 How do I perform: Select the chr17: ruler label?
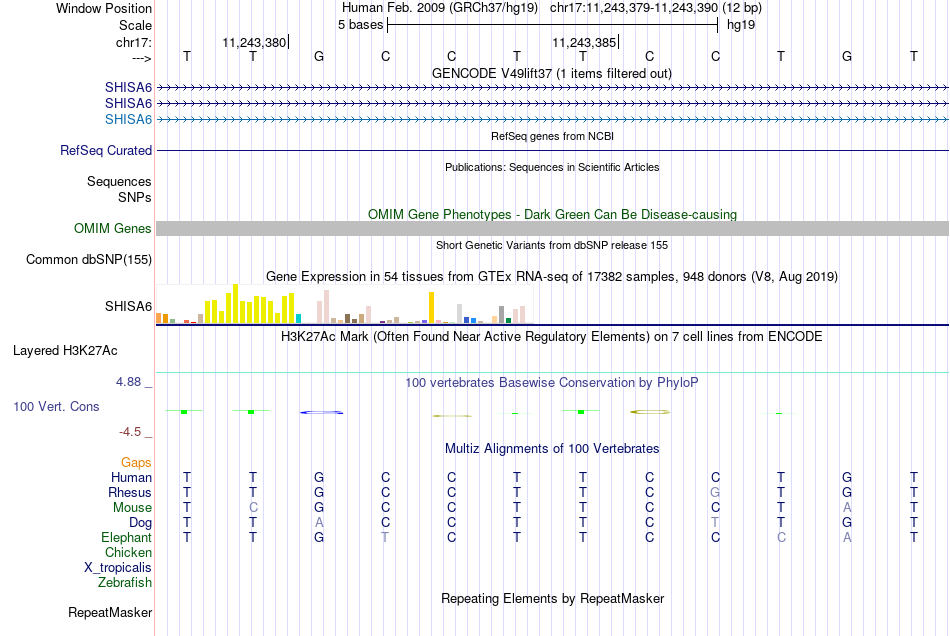pos(134,42)
